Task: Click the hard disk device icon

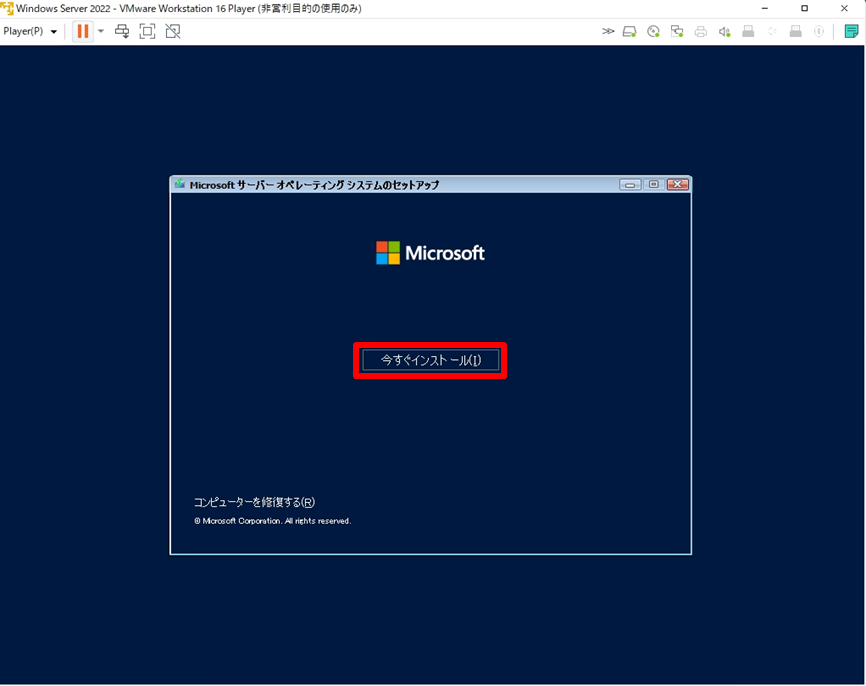Action: point(630,31)
